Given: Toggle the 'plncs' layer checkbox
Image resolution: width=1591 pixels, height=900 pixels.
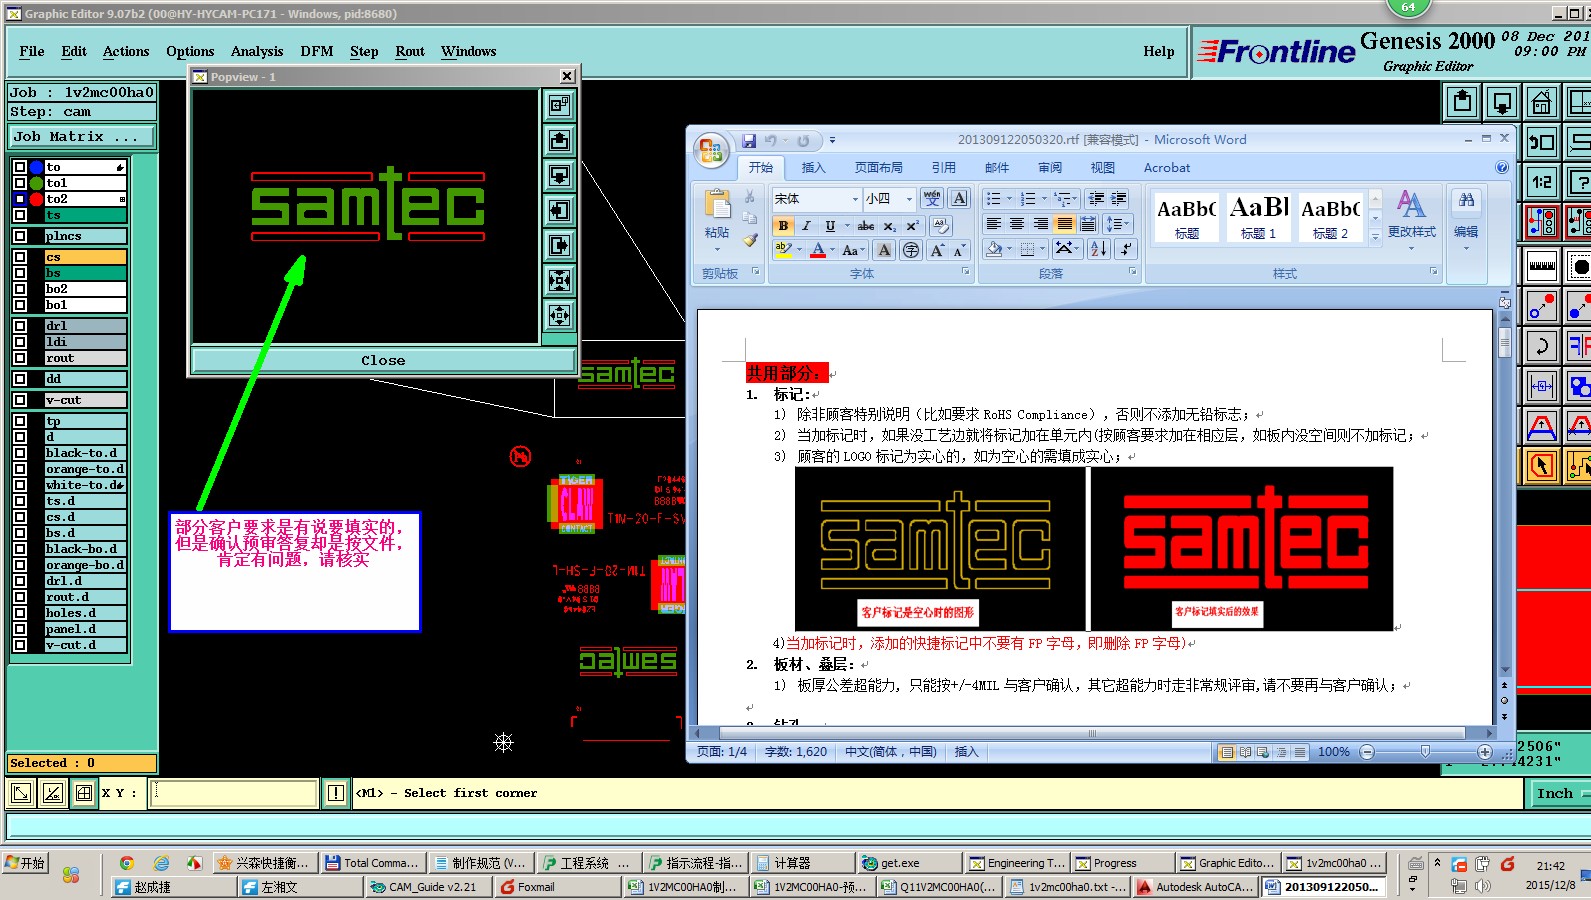Looking at the screenshot, I should tap(19, 236).
